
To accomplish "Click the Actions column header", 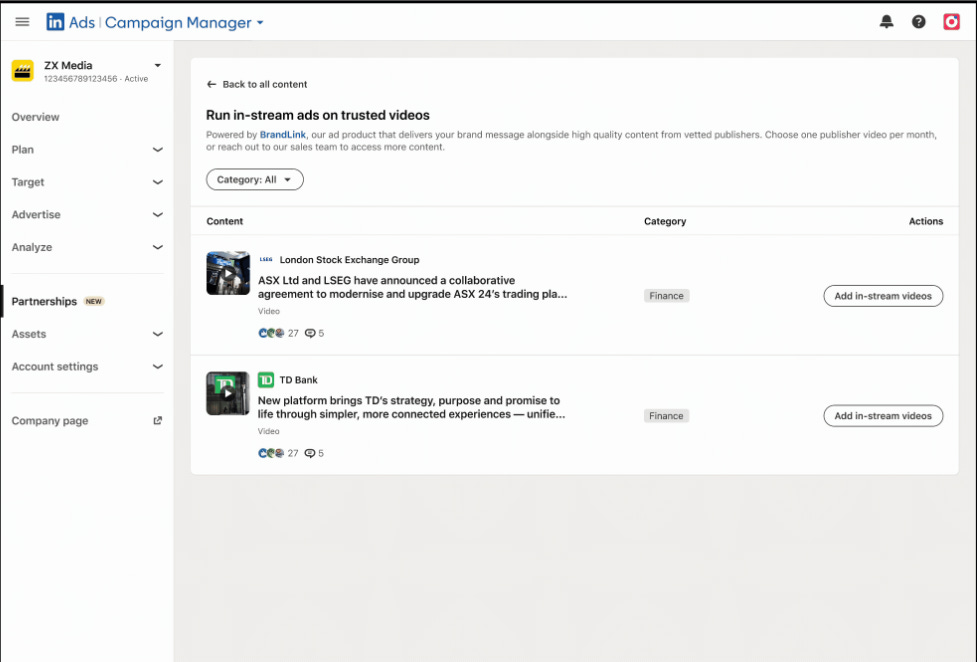I will pyautogui.click(x=925, y=221).
